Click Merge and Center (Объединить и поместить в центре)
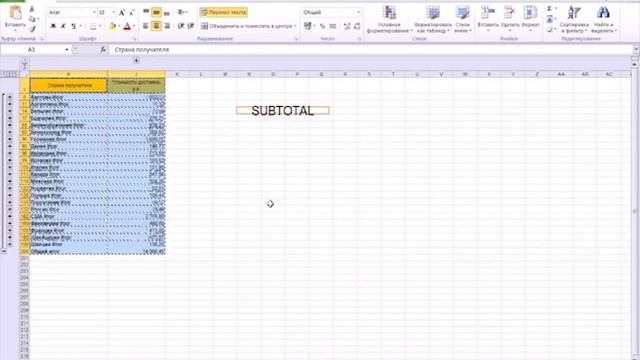The image size is (640, 360). coord(246,26)
